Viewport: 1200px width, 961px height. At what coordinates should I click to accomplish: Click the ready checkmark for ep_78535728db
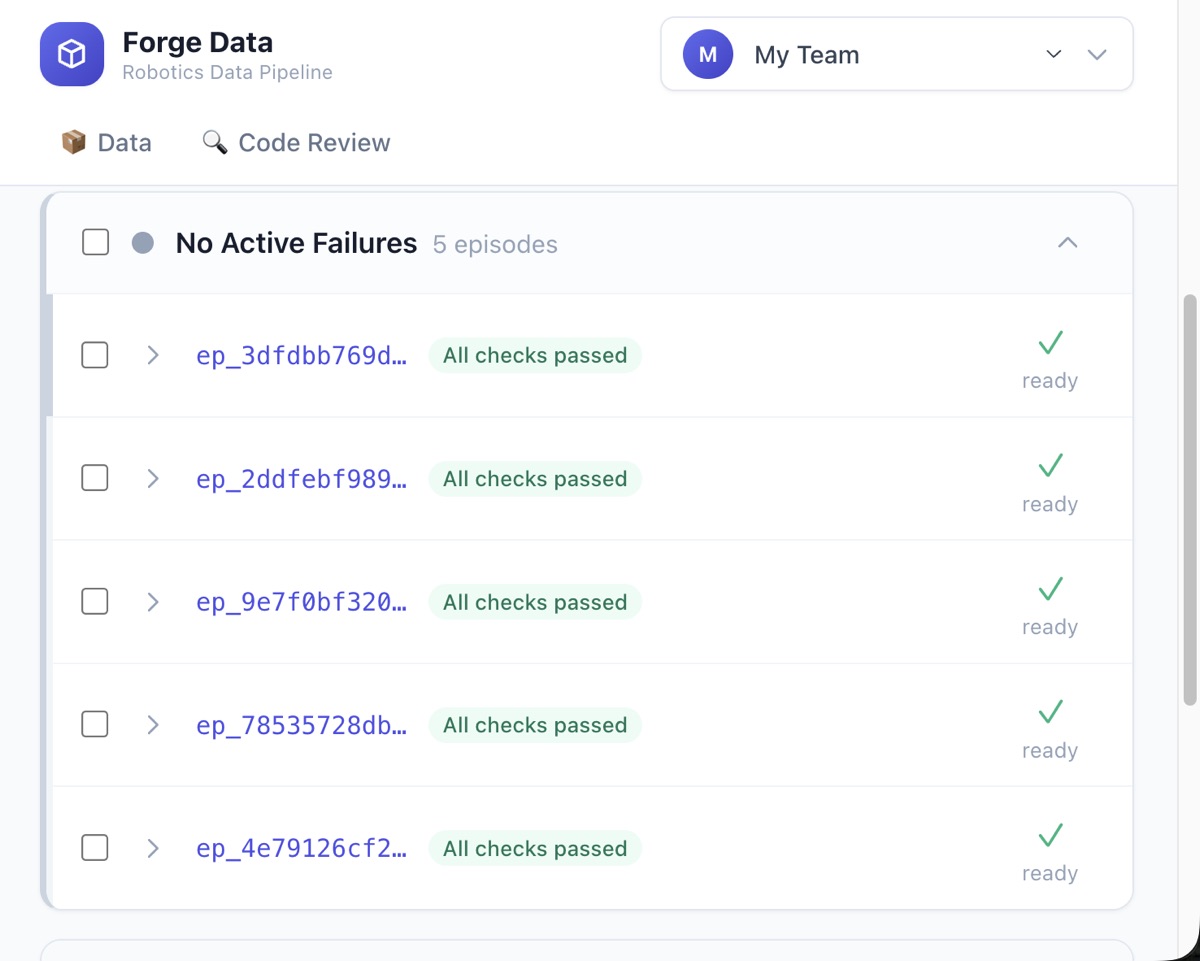(1050, 712)
